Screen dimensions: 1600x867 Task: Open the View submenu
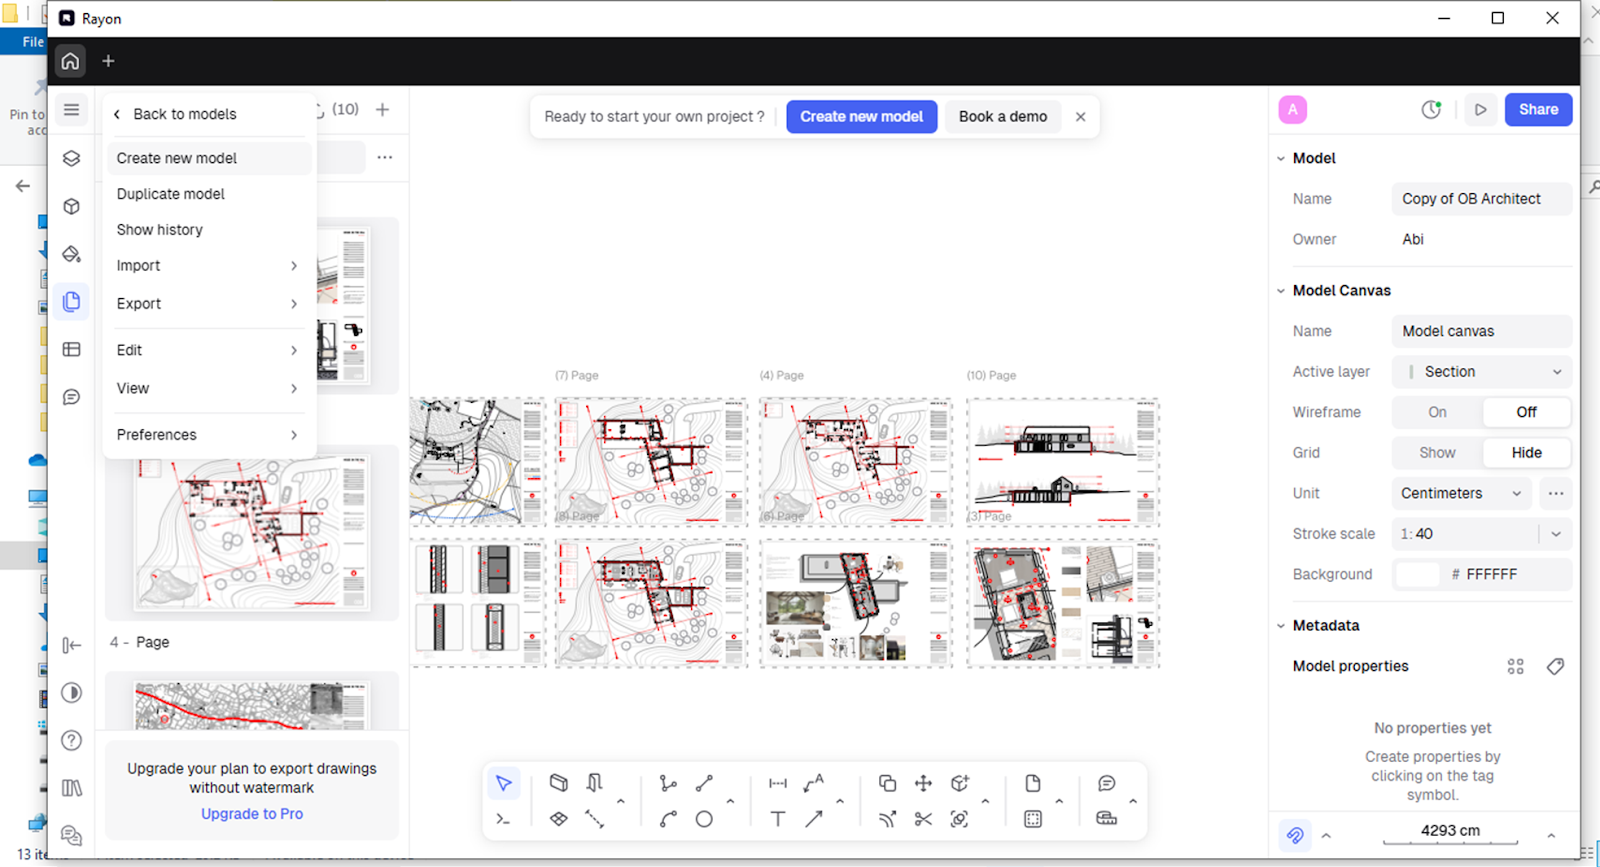click(x=209, y=388)
